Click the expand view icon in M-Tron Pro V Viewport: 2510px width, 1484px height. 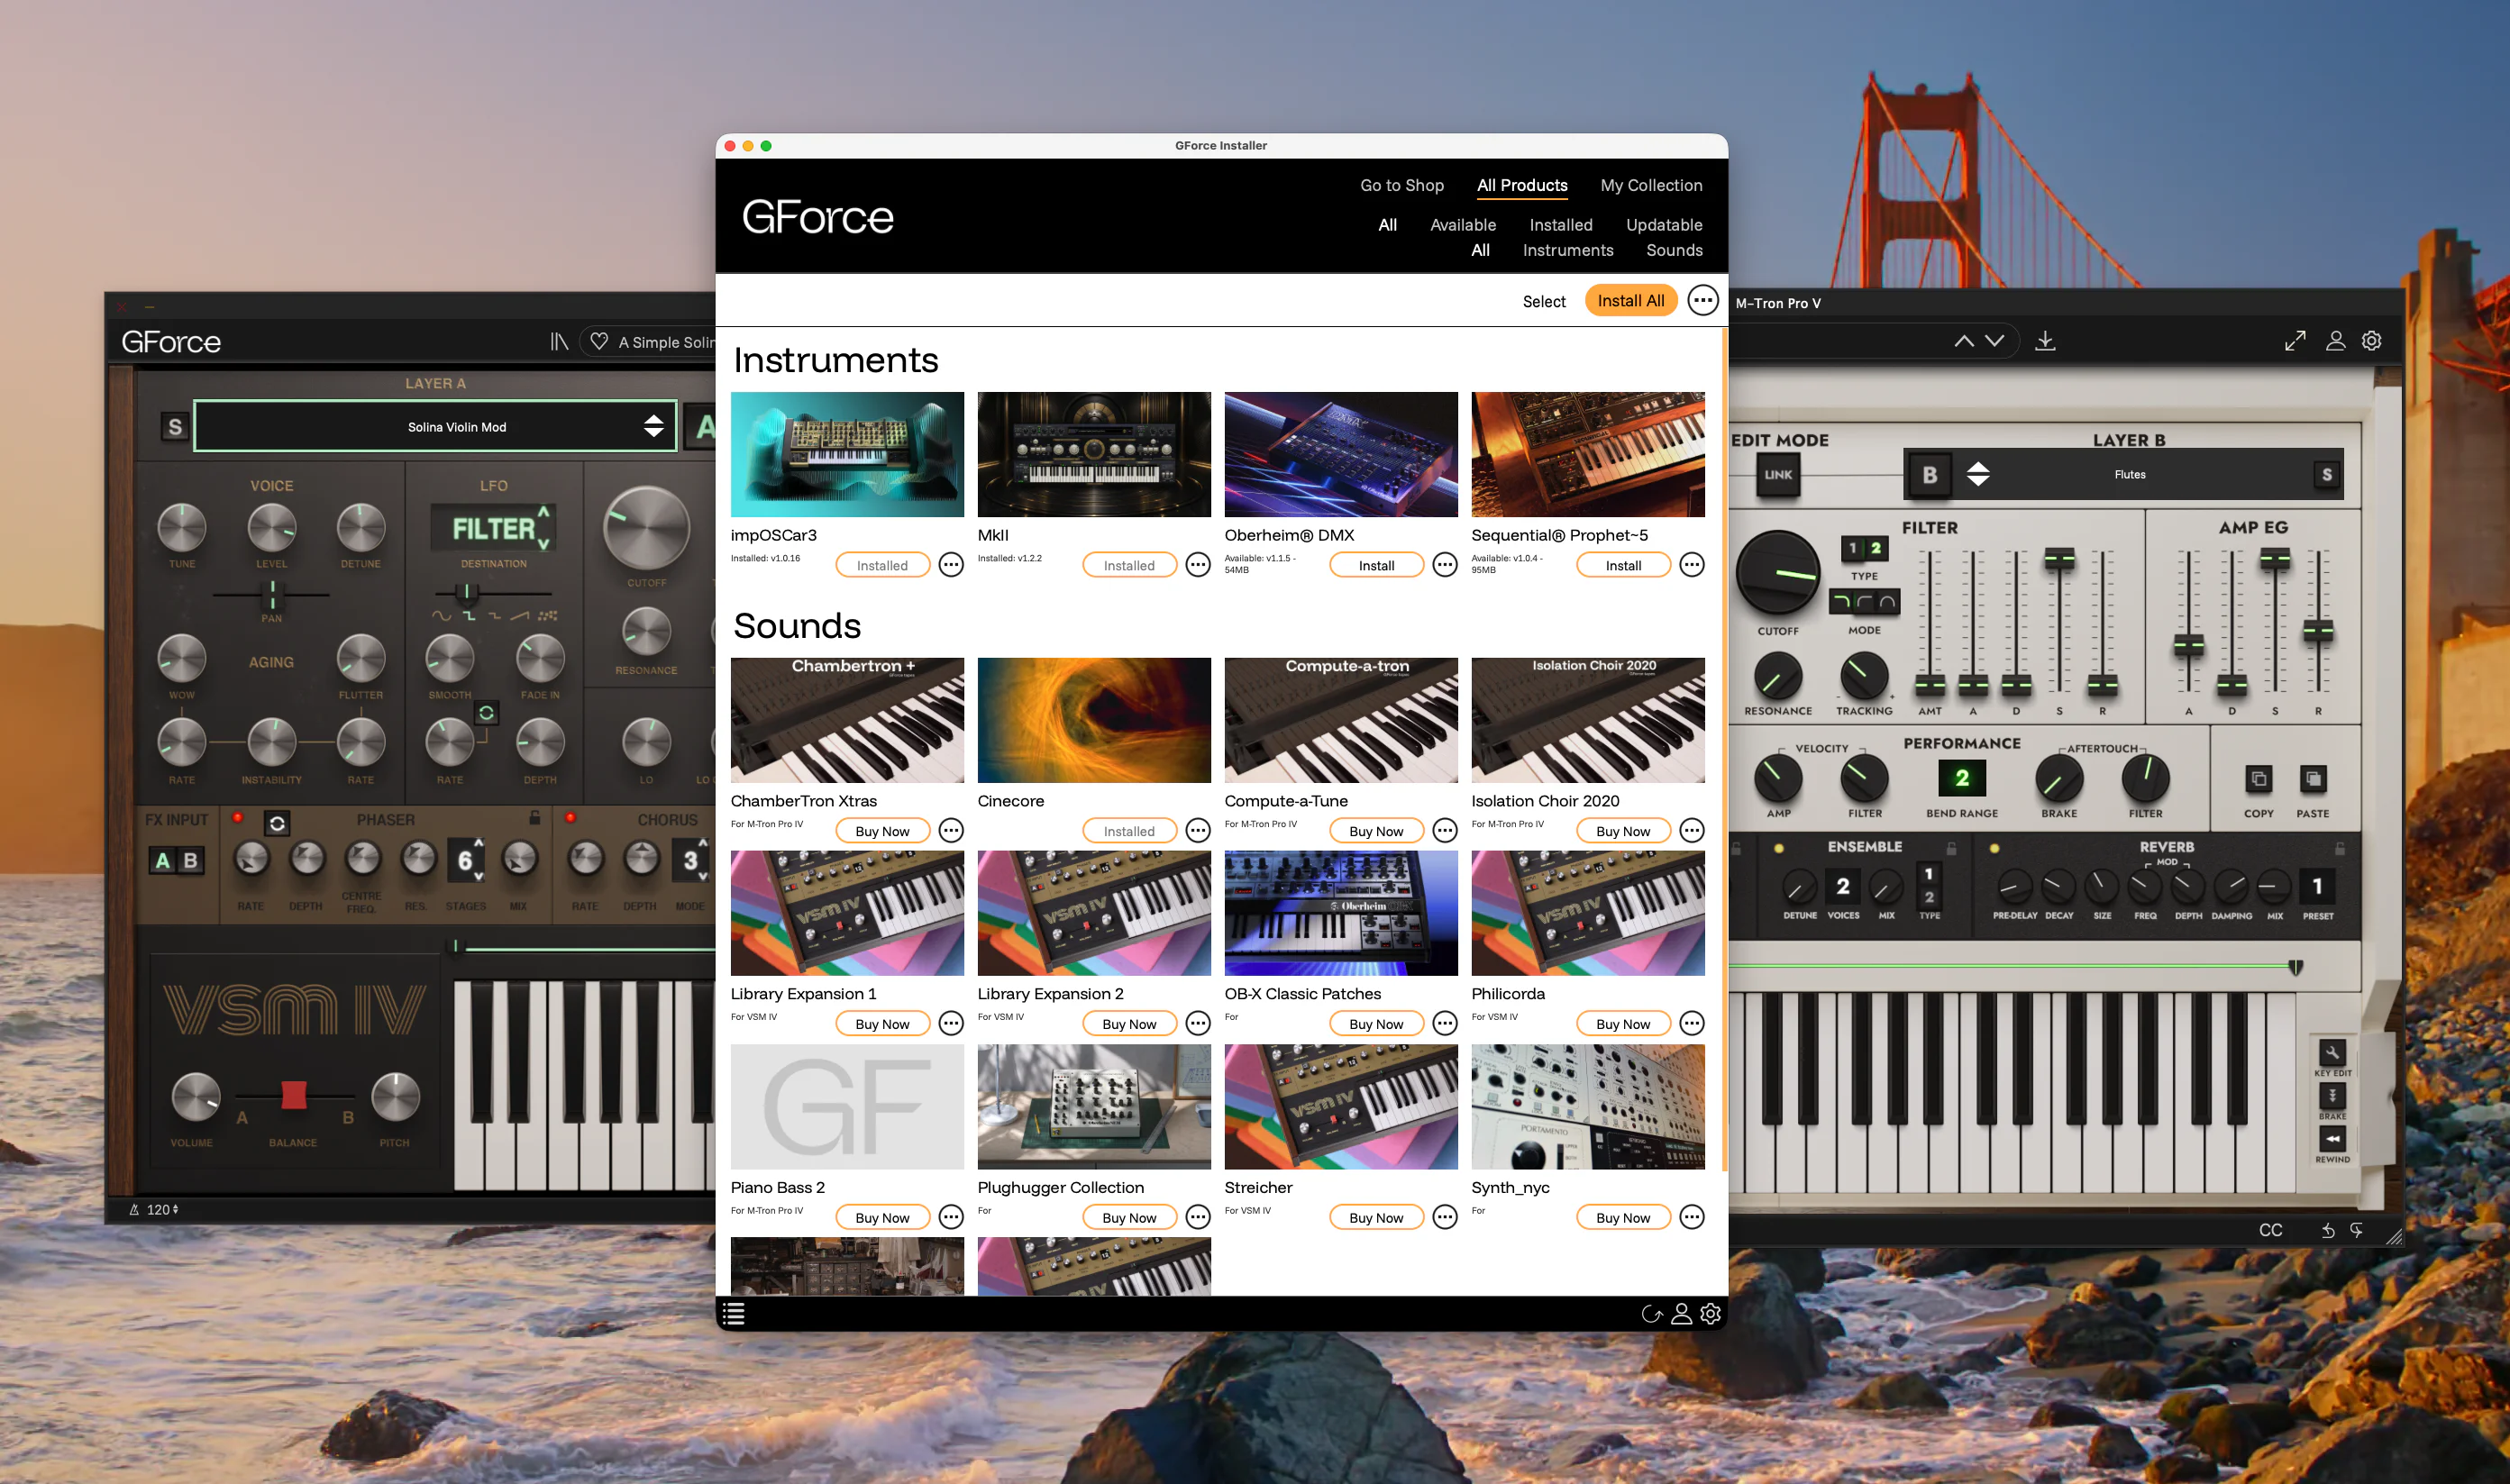[x=2294, y=341]
